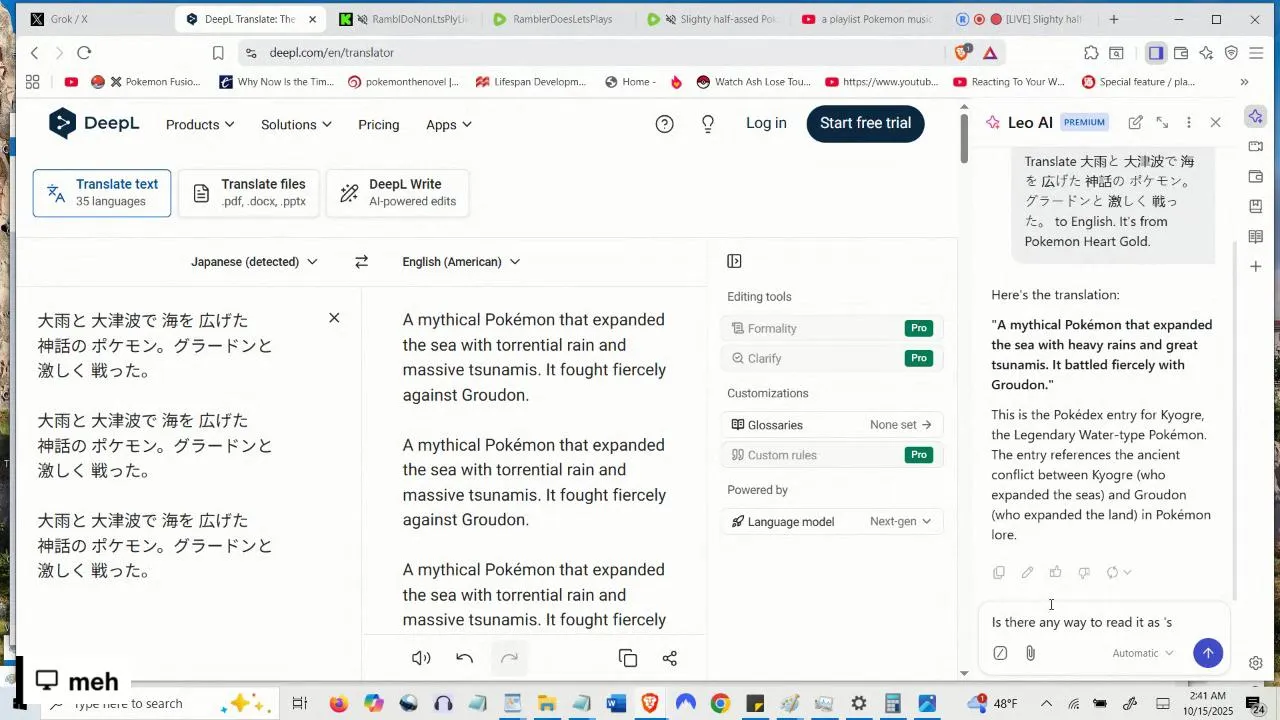Select the Translate text tab

tap(102, 193)
